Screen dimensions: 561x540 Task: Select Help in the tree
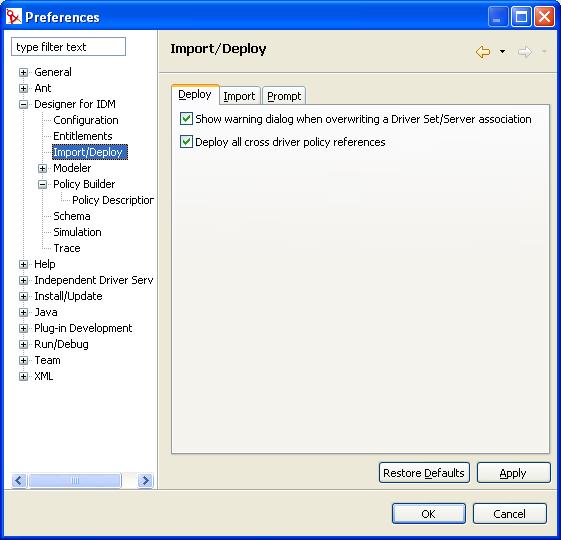45,264
